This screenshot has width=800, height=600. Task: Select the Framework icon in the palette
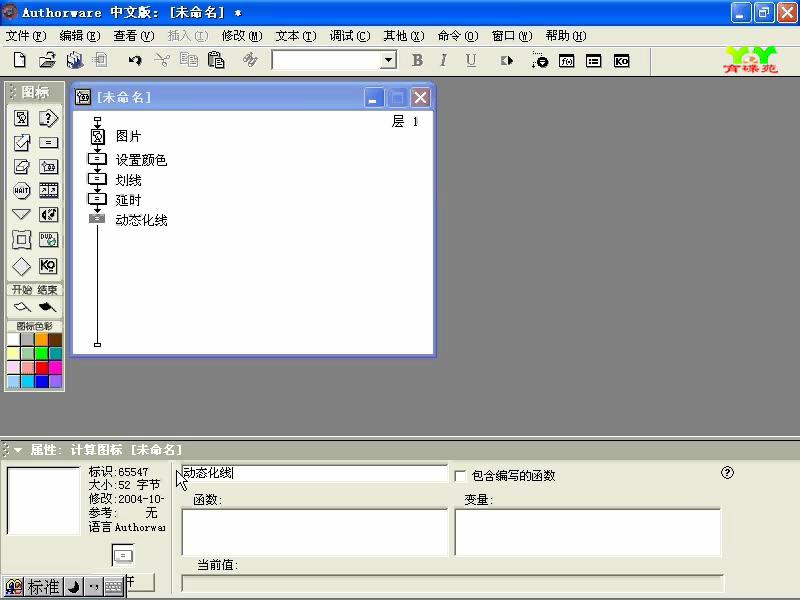coord(21,240)
